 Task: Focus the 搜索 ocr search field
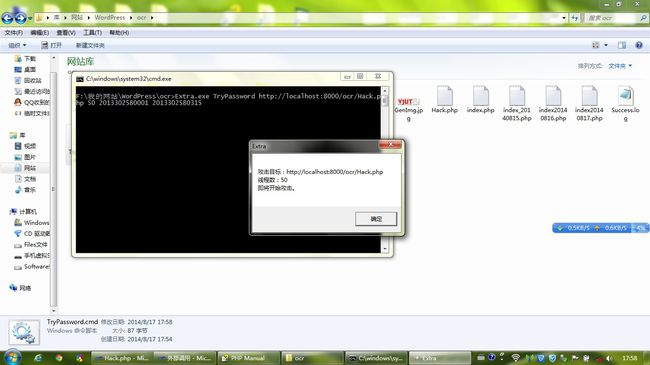click(612, 18)
